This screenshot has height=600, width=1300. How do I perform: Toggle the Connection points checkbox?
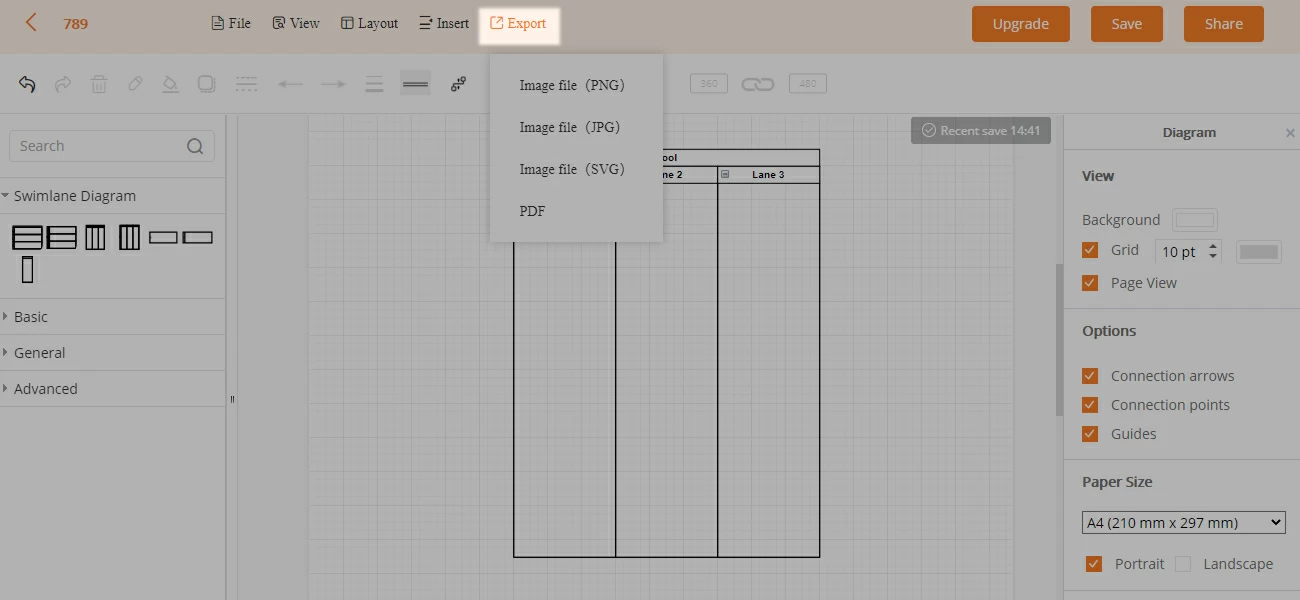click(x=1090, y=405)
